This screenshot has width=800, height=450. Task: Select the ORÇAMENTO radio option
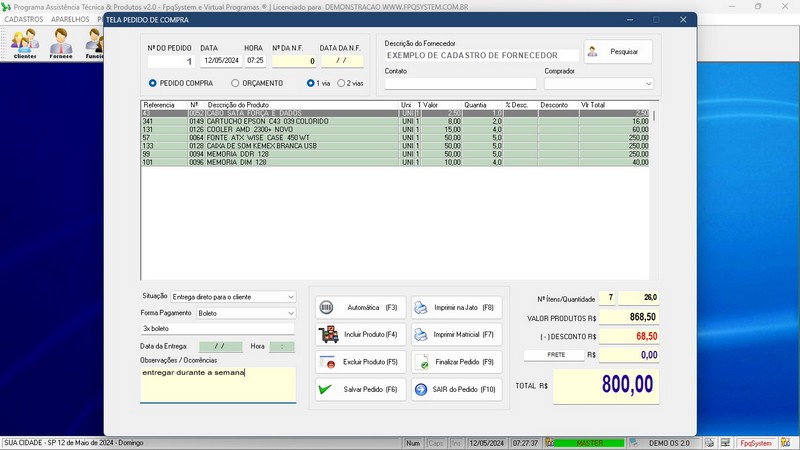(257, 83)
